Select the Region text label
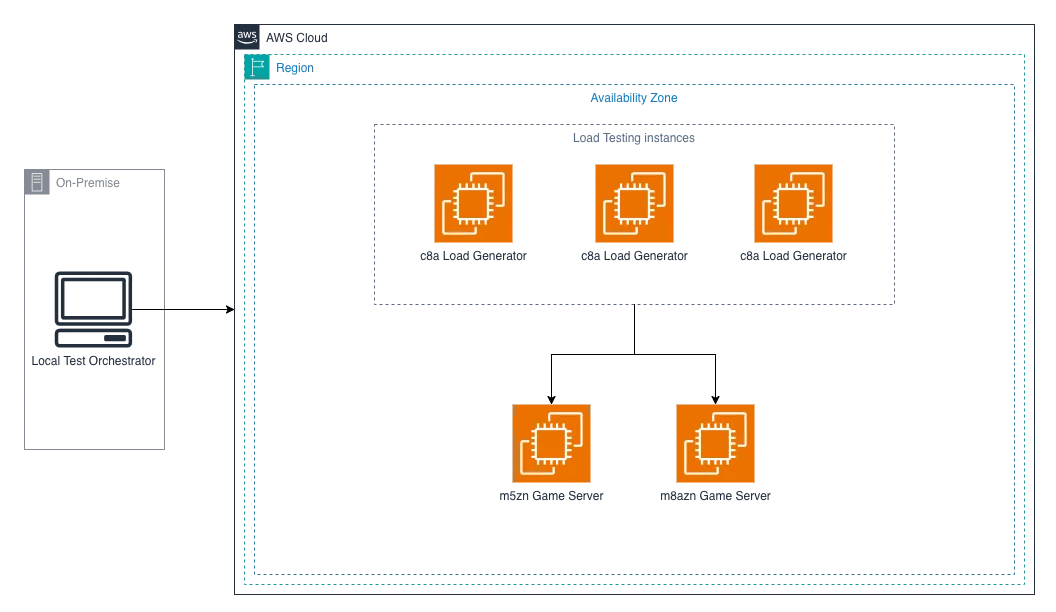 [x=295, y=68]
